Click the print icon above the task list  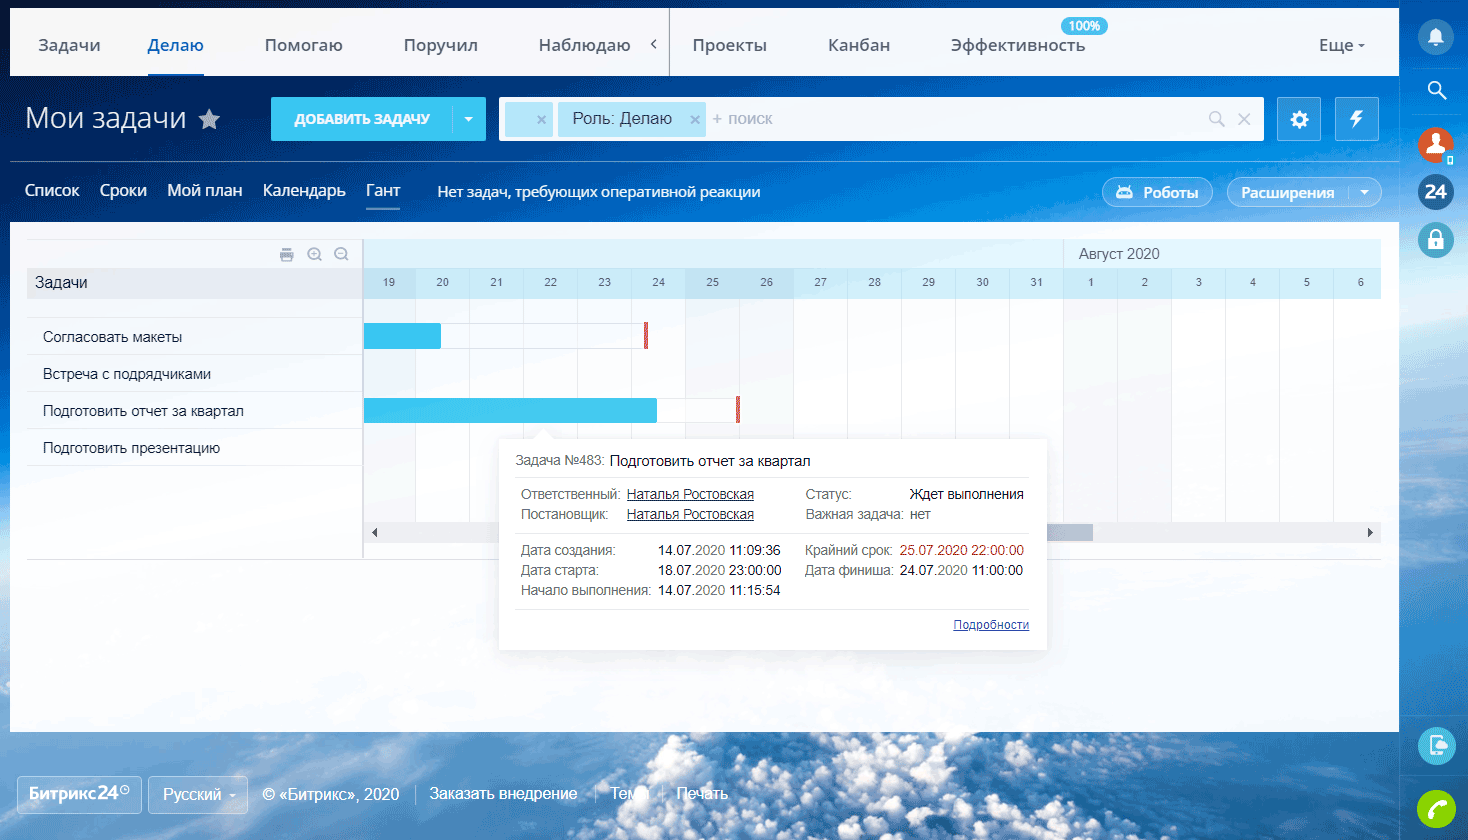tap(287, 254)
